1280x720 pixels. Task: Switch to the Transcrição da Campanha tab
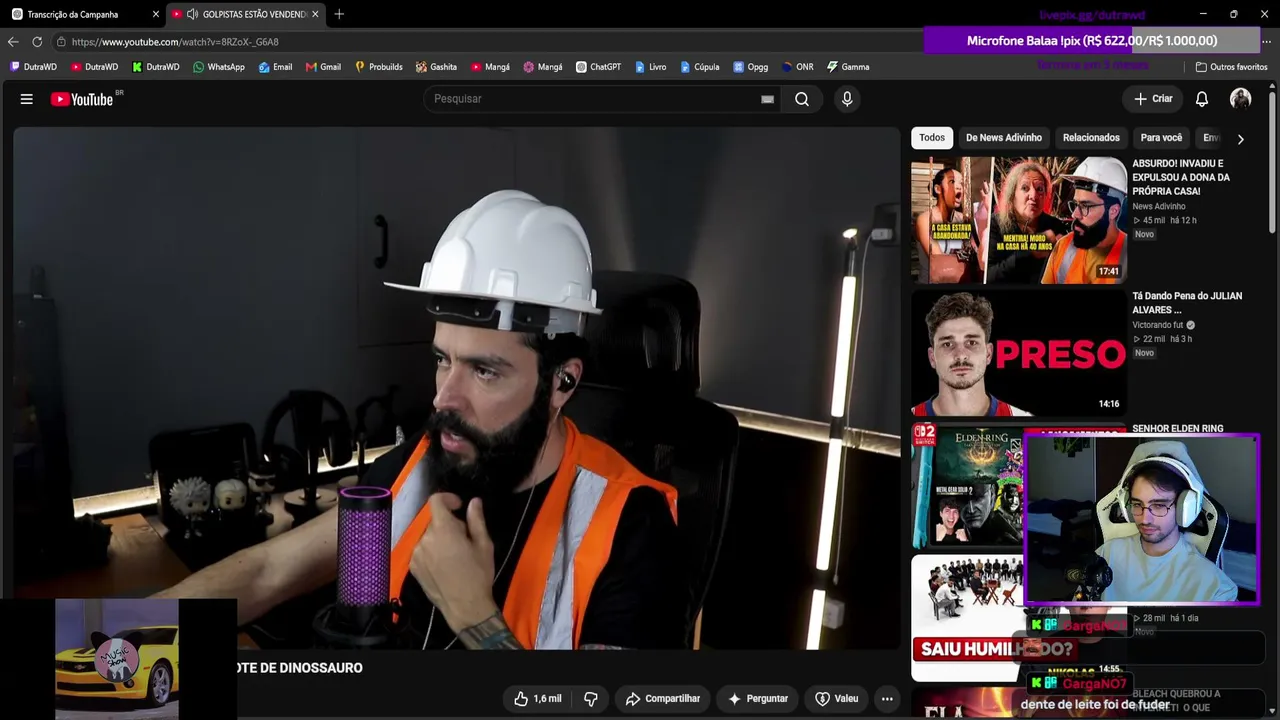(x=82, y=14)
